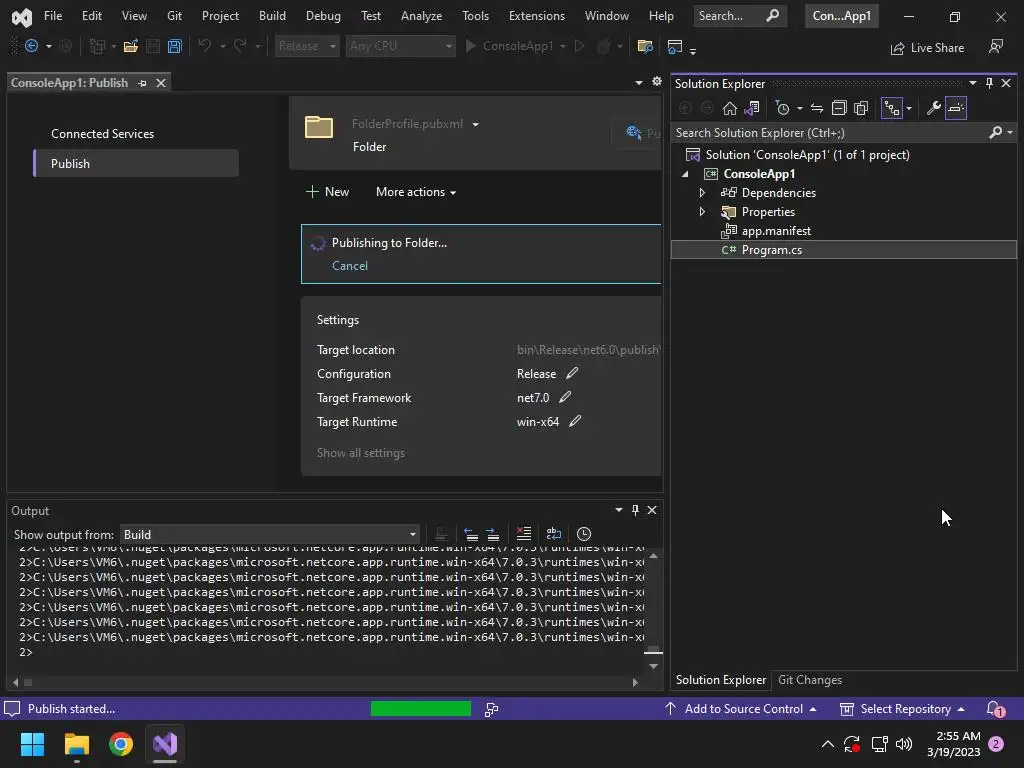This screenshot has height=768, width=1024.
Task: Click Sync with Active Document arrows icon
Action: pyautogui.click(x=817, y=108)
